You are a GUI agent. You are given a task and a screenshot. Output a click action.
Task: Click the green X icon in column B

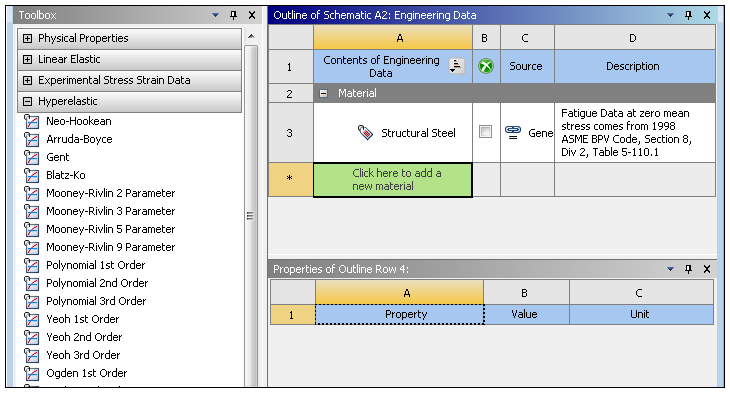point(486,66)
